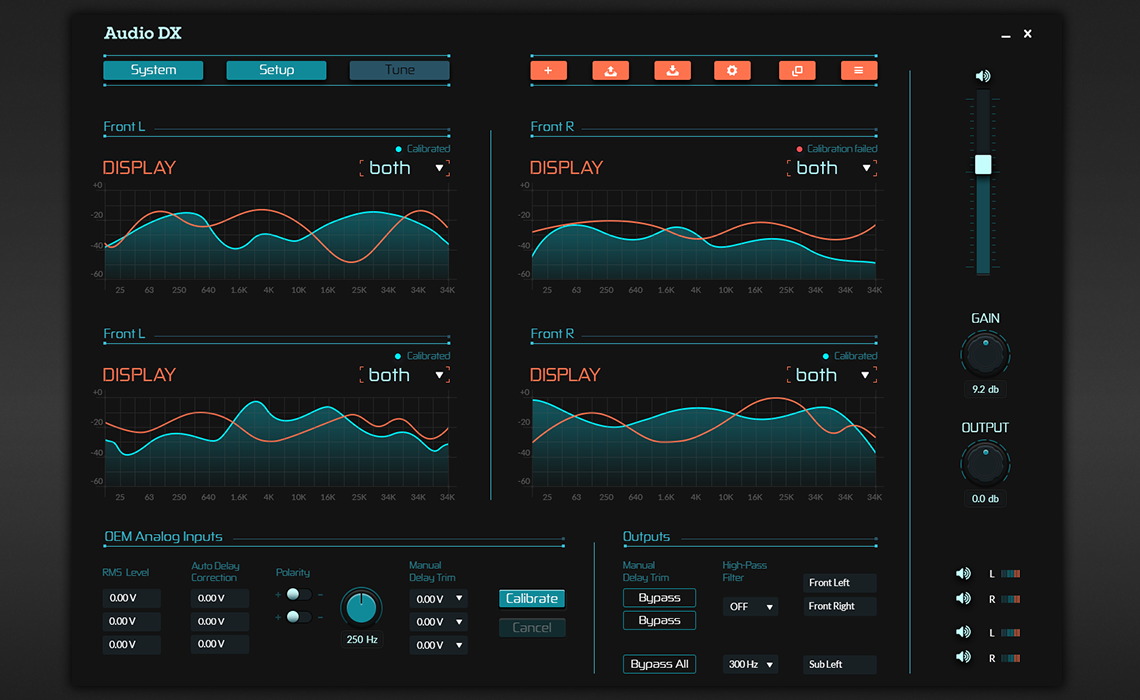This screenshot has height=700, width=1140.
Task: Enable Bypass All for outputs
Action: pyautogui.click(x=659, y=664)
